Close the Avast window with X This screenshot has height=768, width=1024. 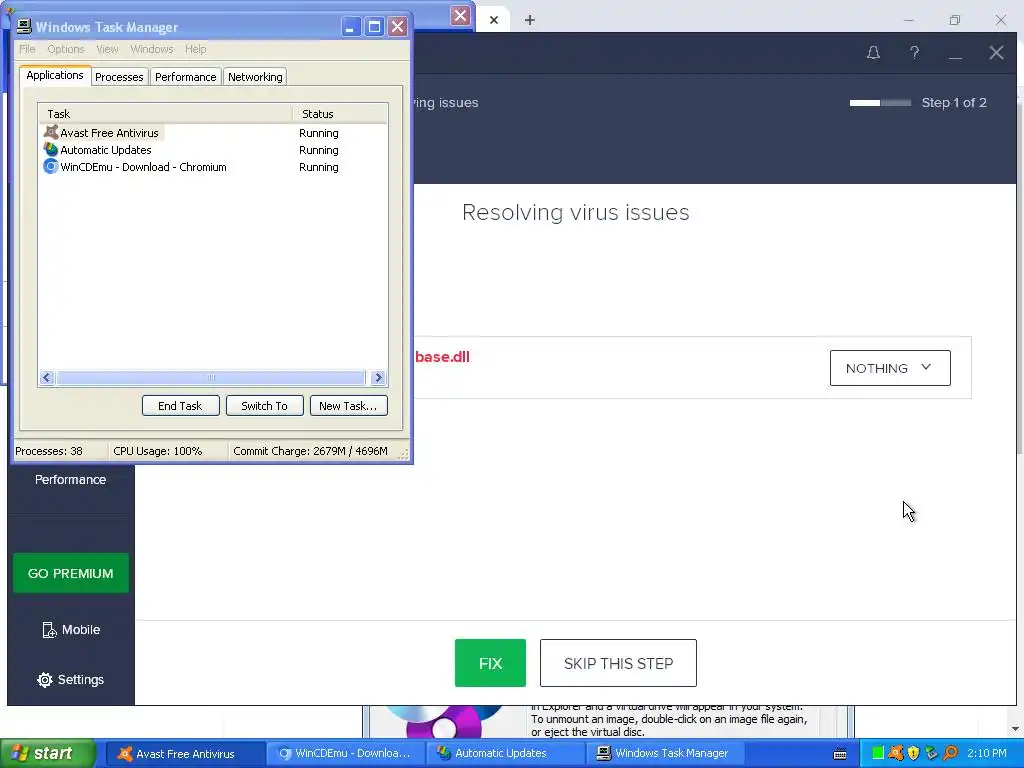996,53
